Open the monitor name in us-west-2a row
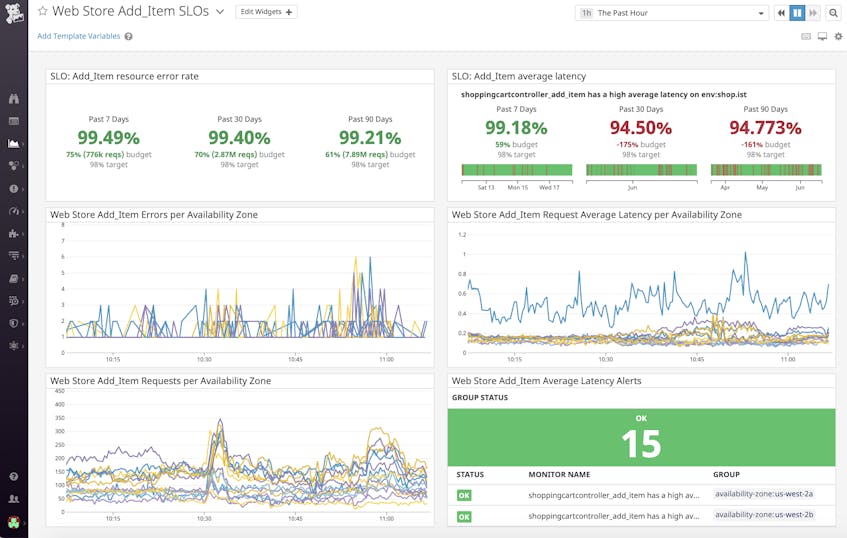The image size is (847, 538). 614,495
